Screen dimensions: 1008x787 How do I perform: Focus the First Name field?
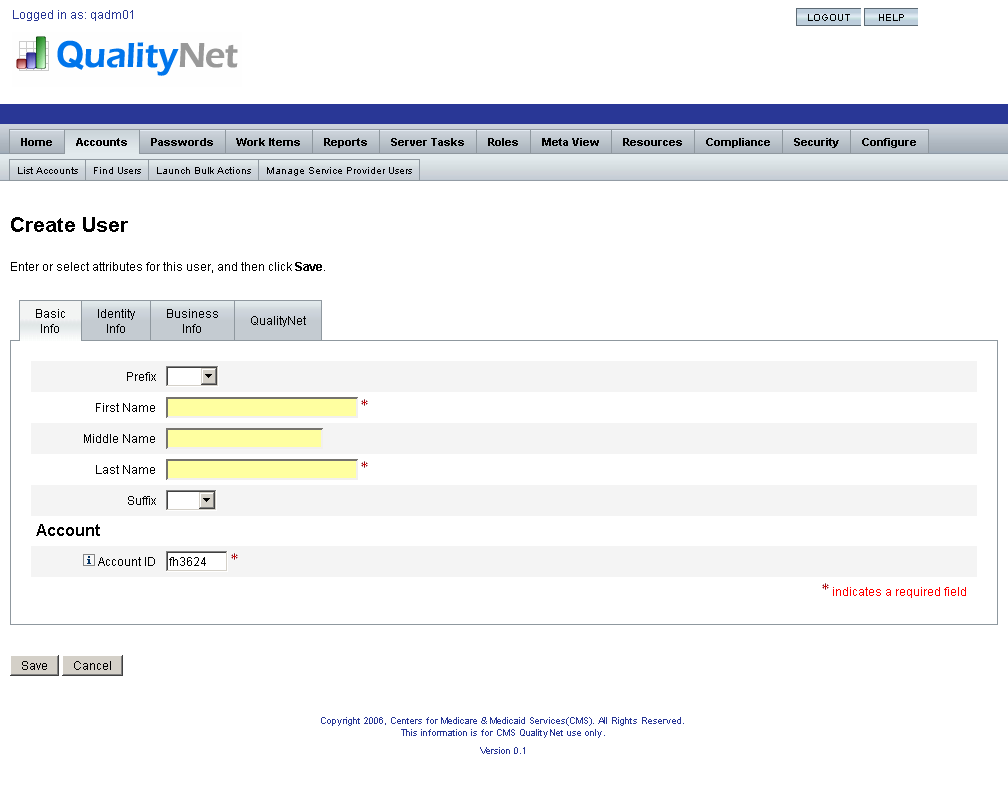[262, 408]
